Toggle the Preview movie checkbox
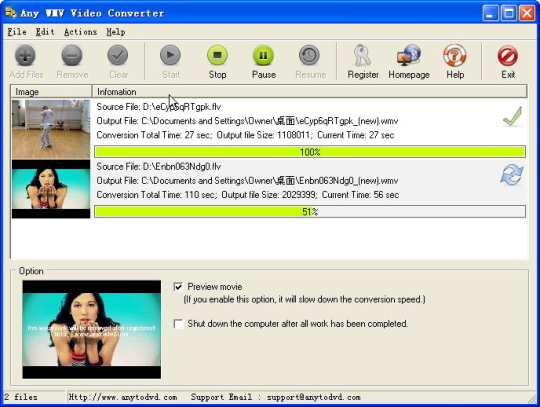This screenshot has width=540, height=407. pos(178,286)
